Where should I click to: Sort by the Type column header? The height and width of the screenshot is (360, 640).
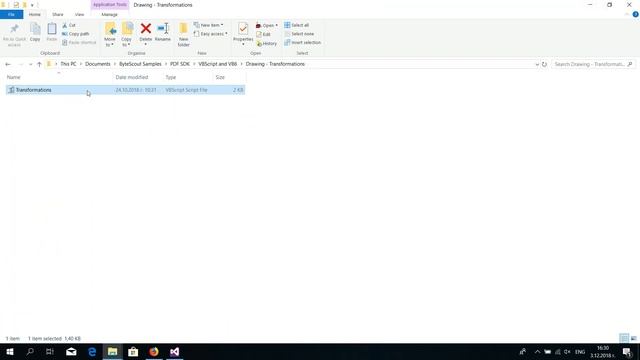click(x=171, y=77)
